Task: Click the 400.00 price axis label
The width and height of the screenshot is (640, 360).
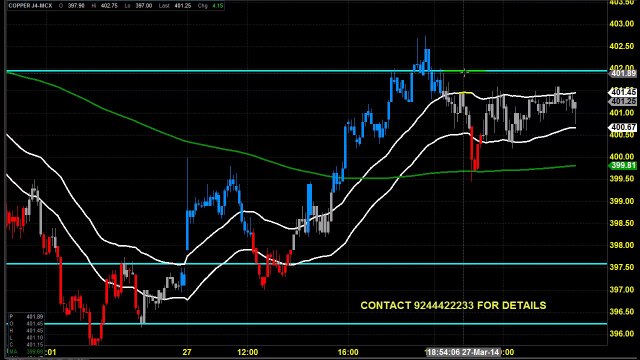Action: click(622, 157)
